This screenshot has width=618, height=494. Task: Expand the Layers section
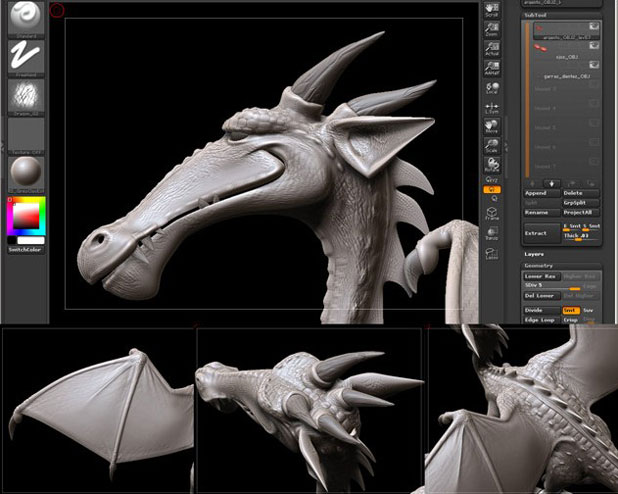(x=534, y=254)
